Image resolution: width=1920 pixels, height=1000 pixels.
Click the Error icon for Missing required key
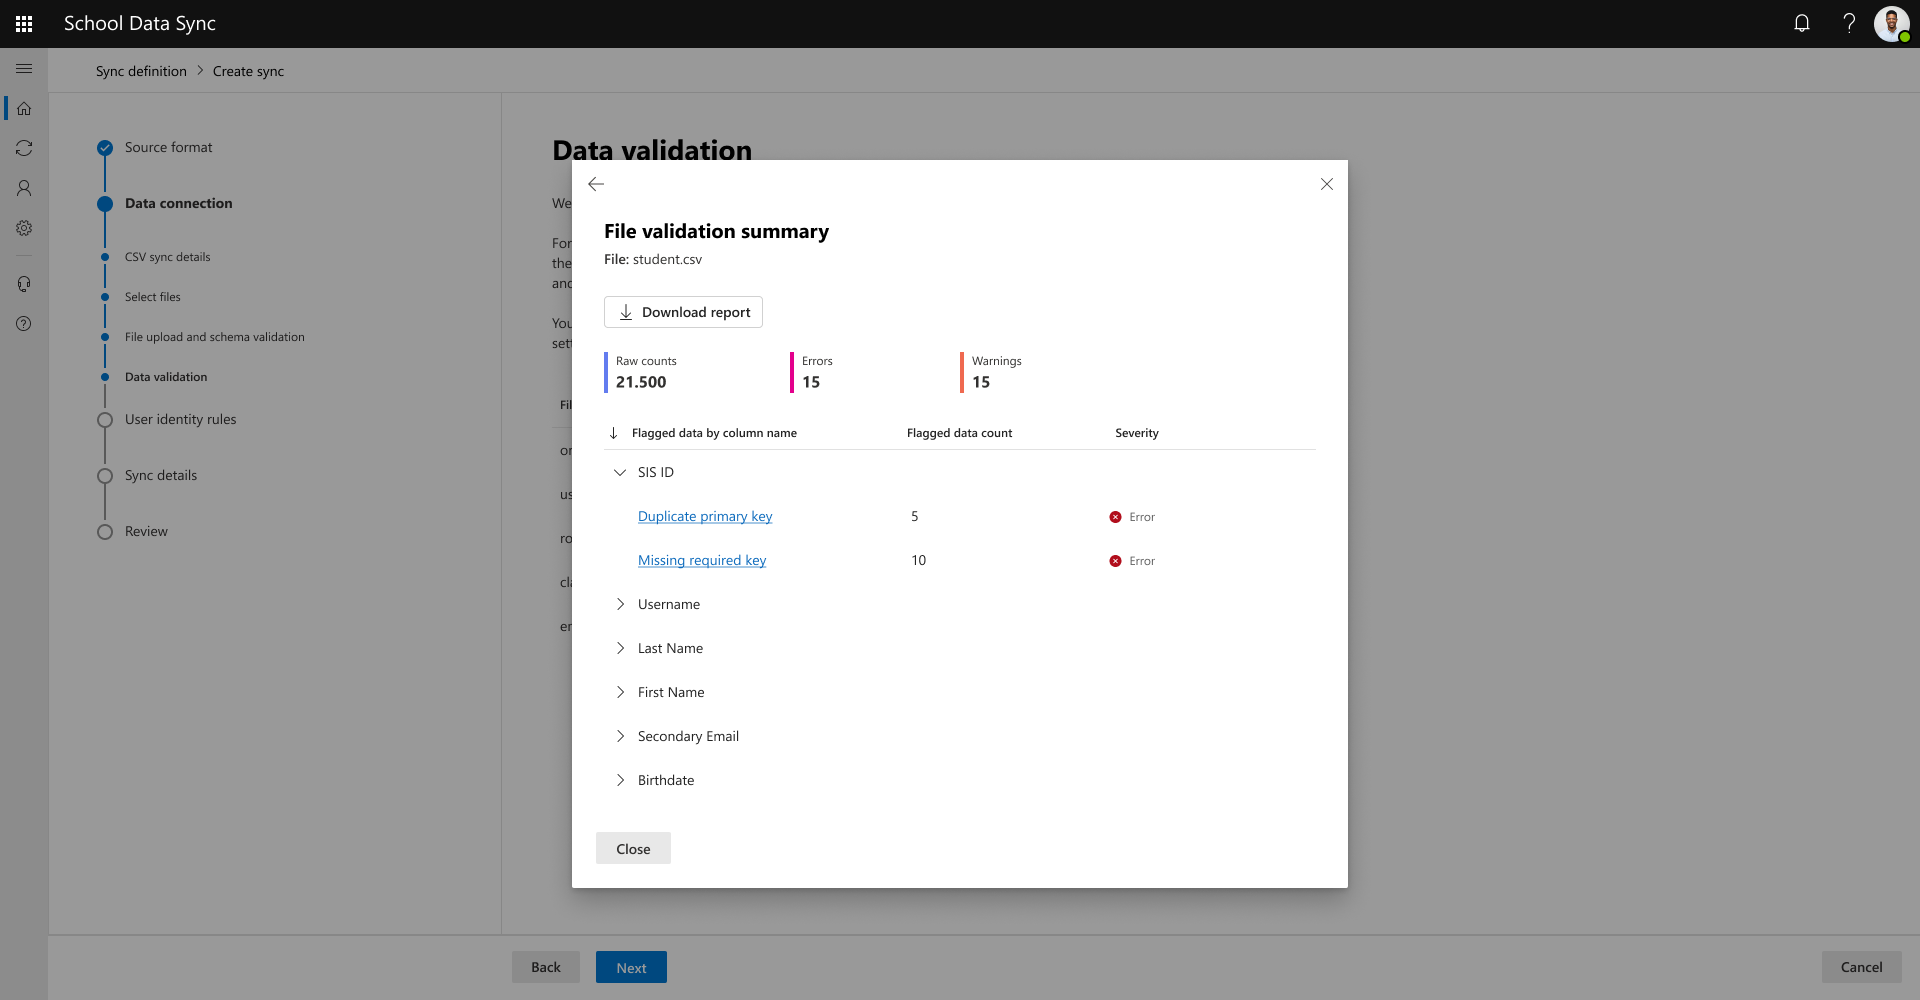1115,561
